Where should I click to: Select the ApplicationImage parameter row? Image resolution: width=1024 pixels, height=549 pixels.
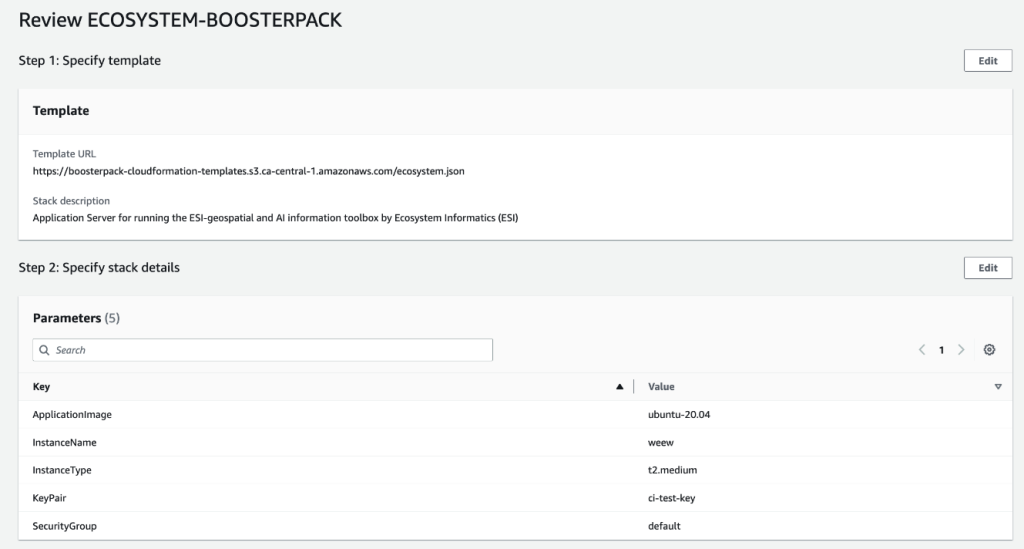[80, 414]
